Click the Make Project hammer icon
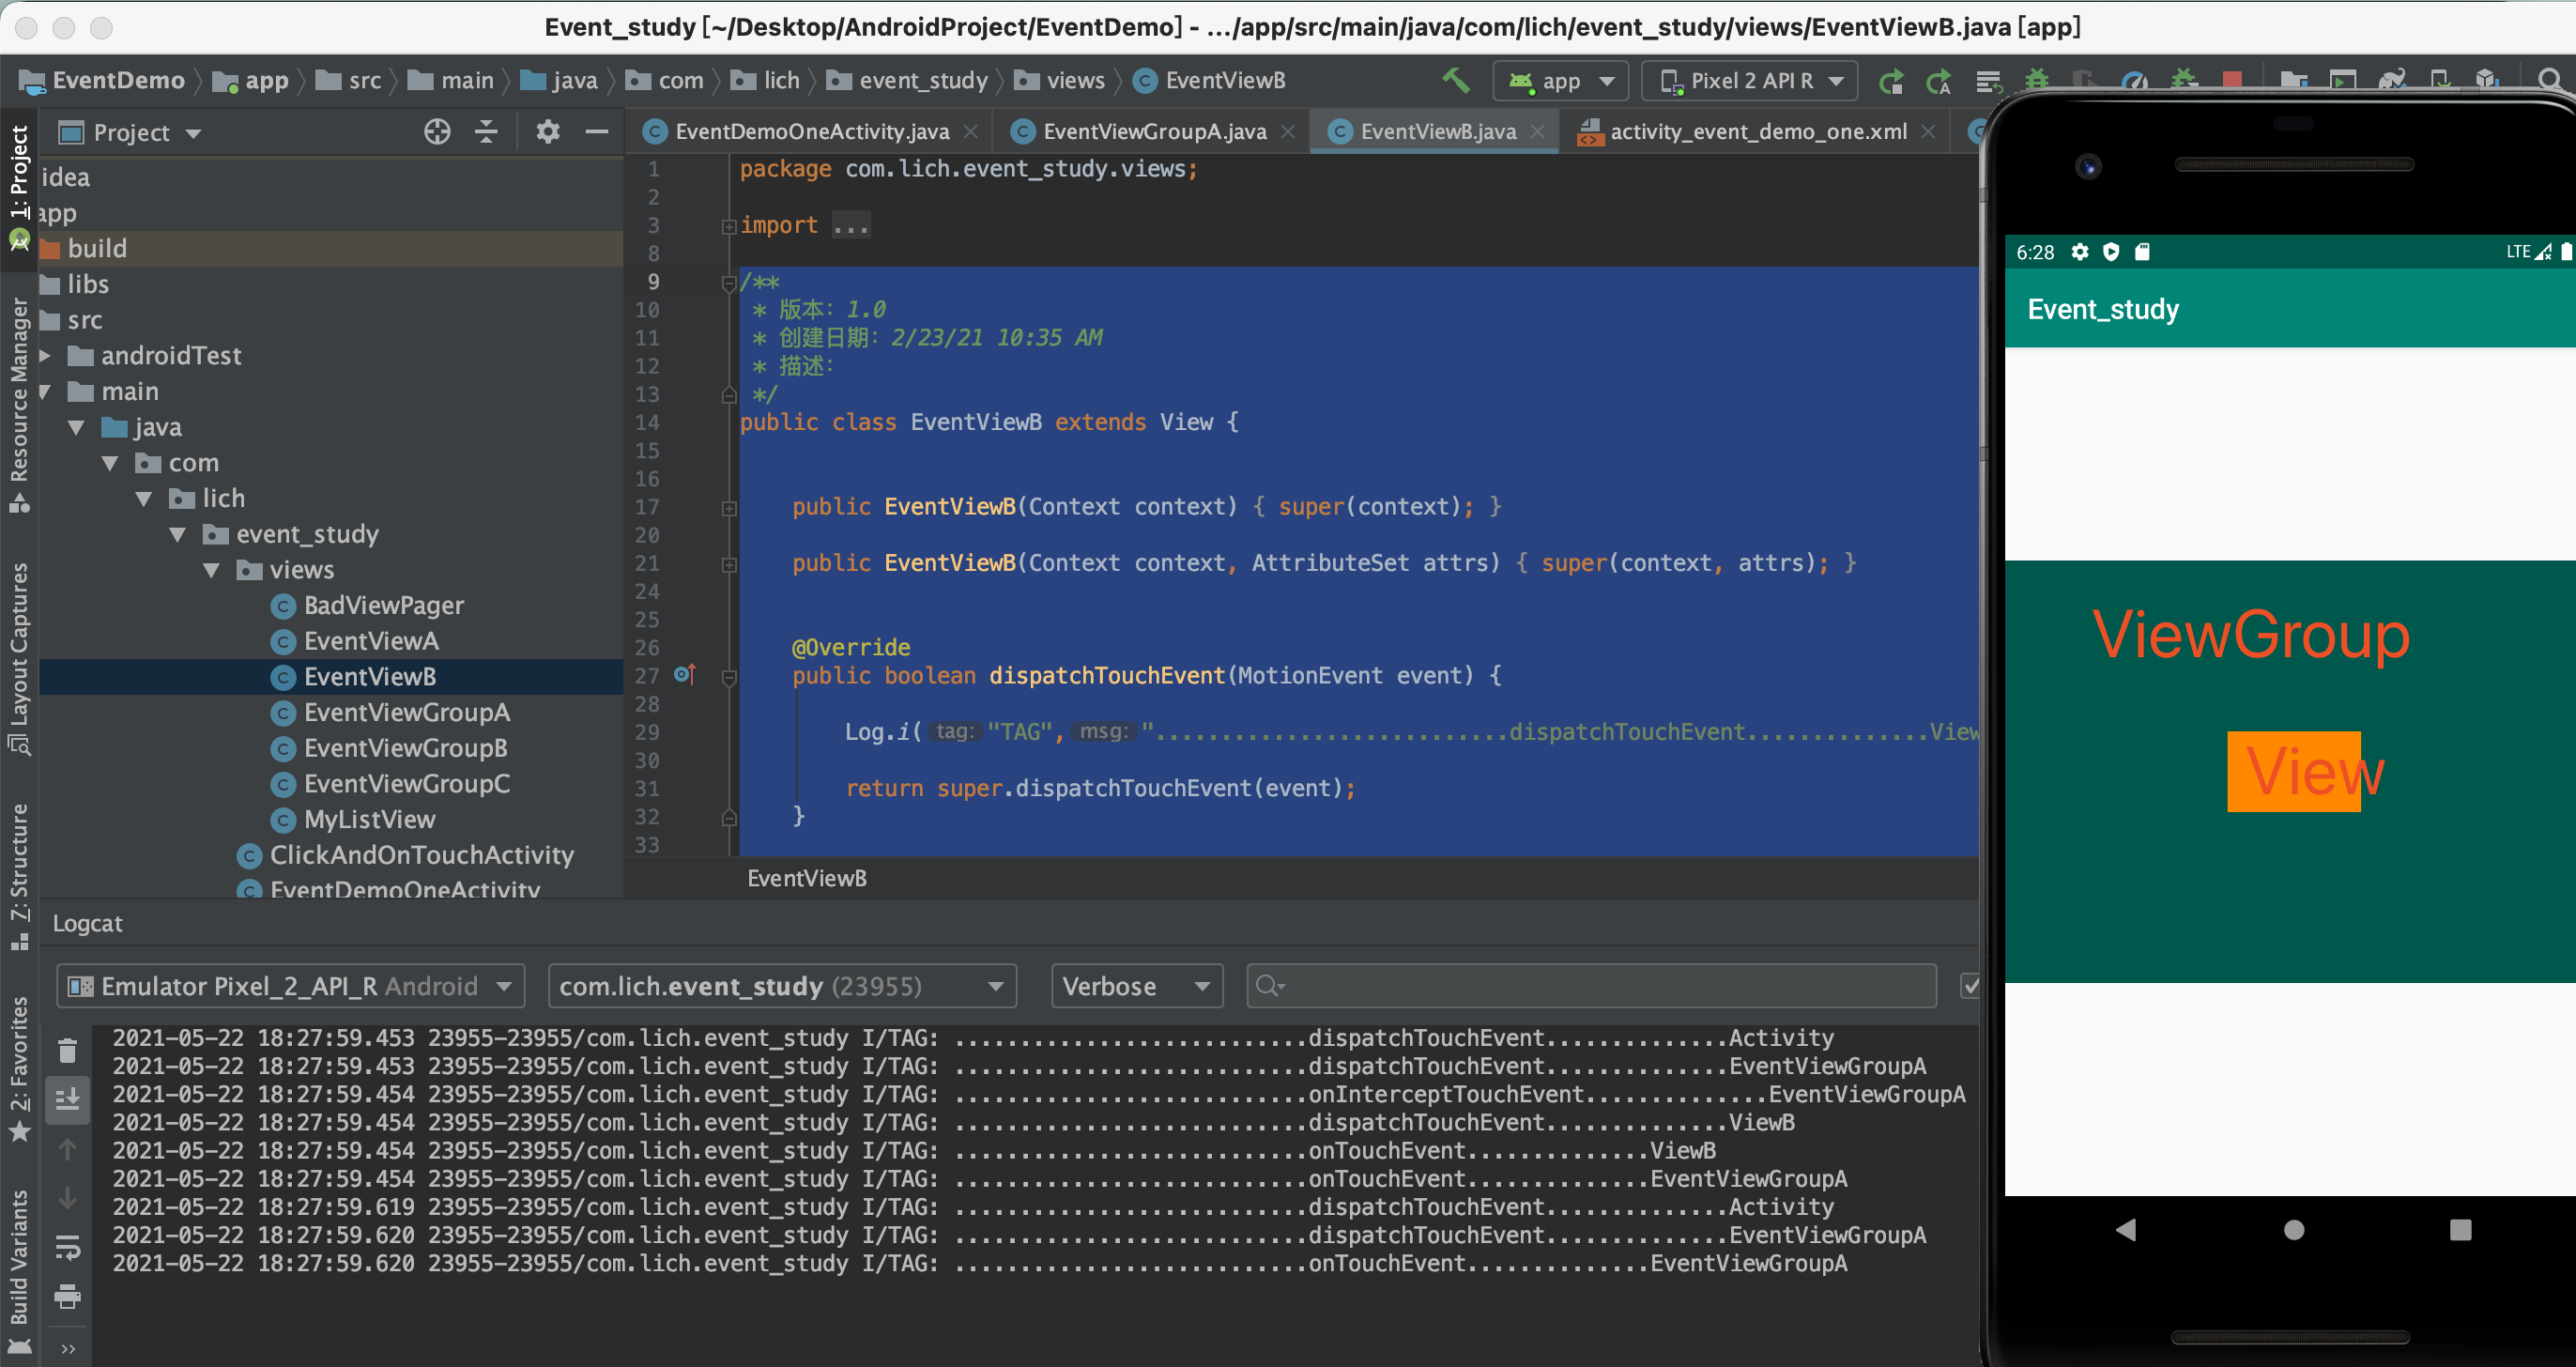 tap(1456, 80)
